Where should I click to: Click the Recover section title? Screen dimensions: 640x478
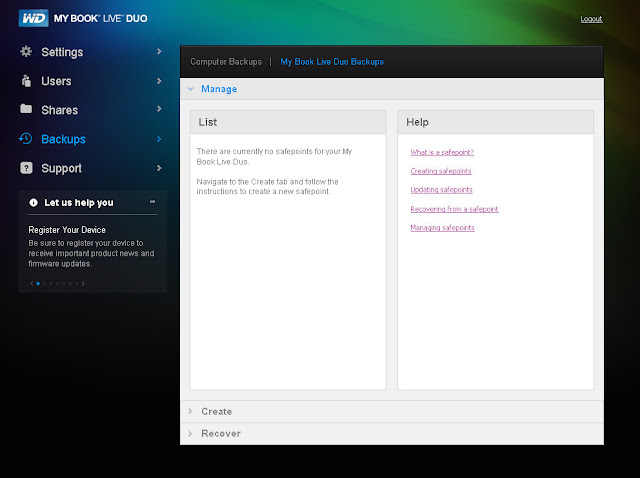(x=221, y=434)
